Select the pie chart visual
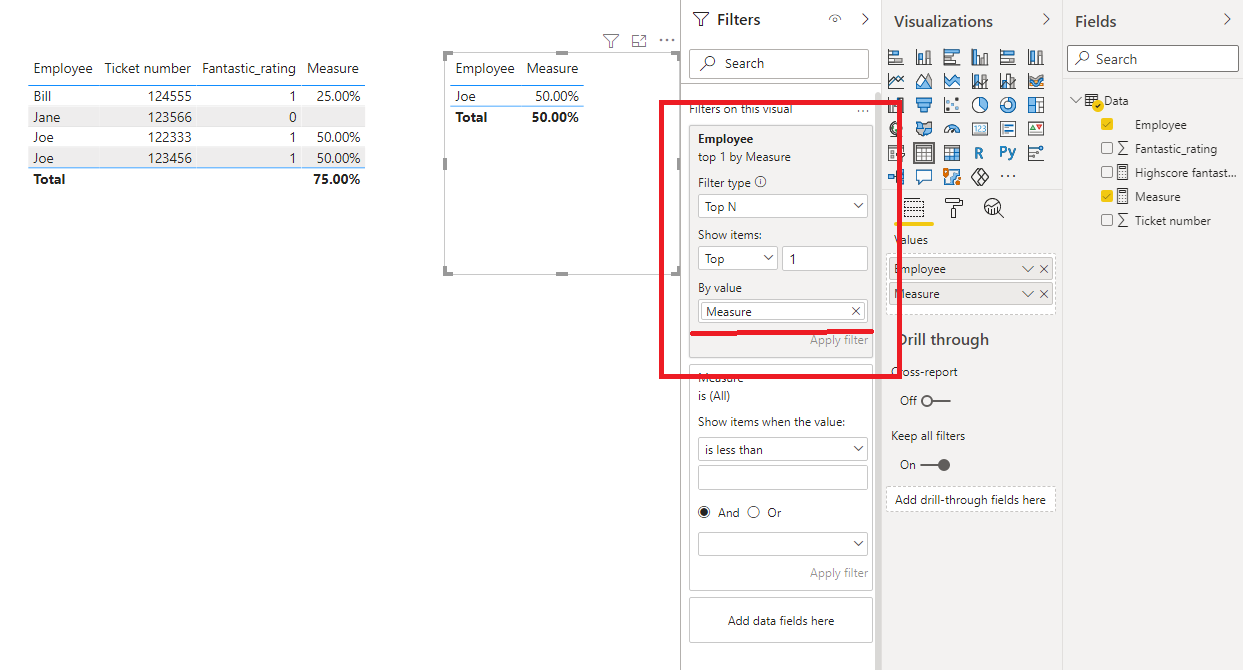The width and height of the screenshot is (1243, 670). (980, 105)
